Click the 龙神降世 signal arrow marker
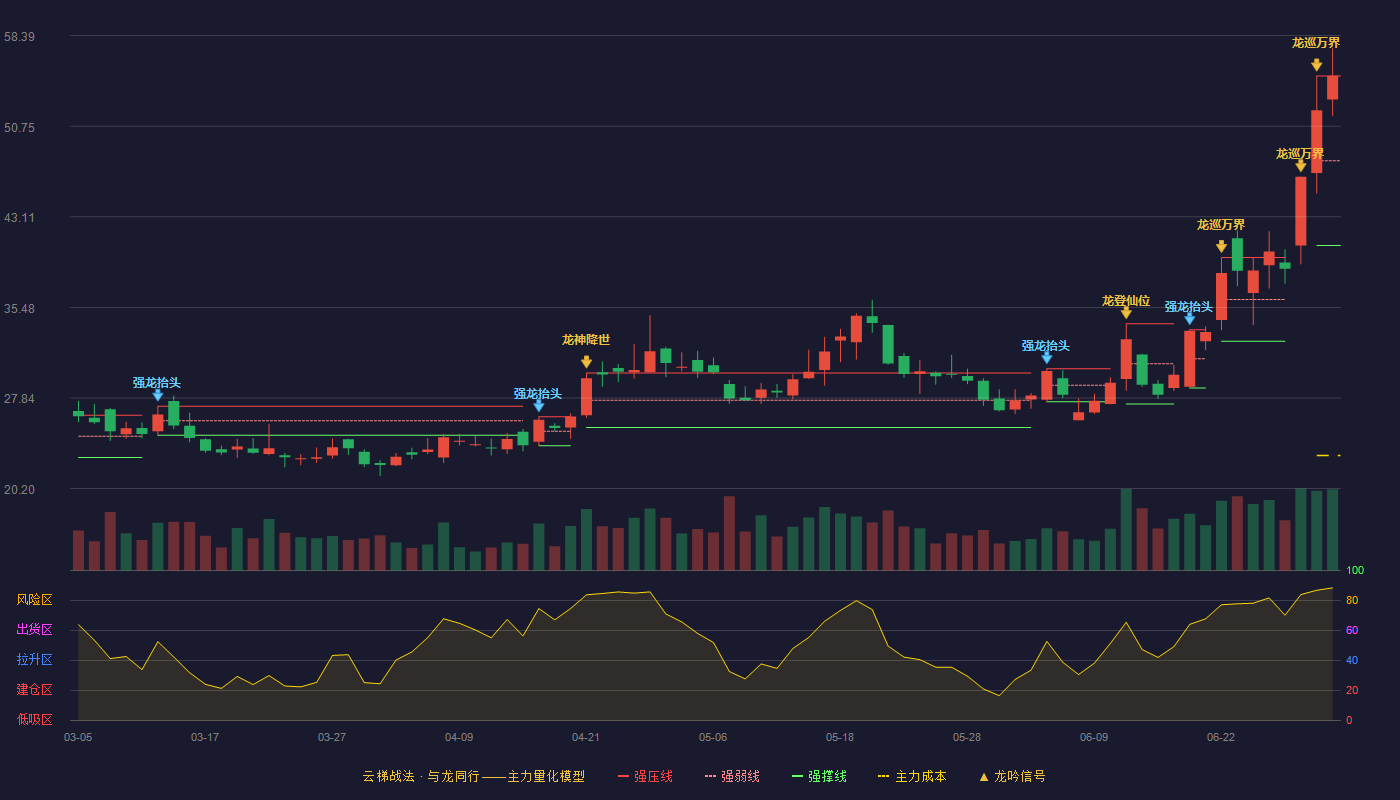 point(586,362)
